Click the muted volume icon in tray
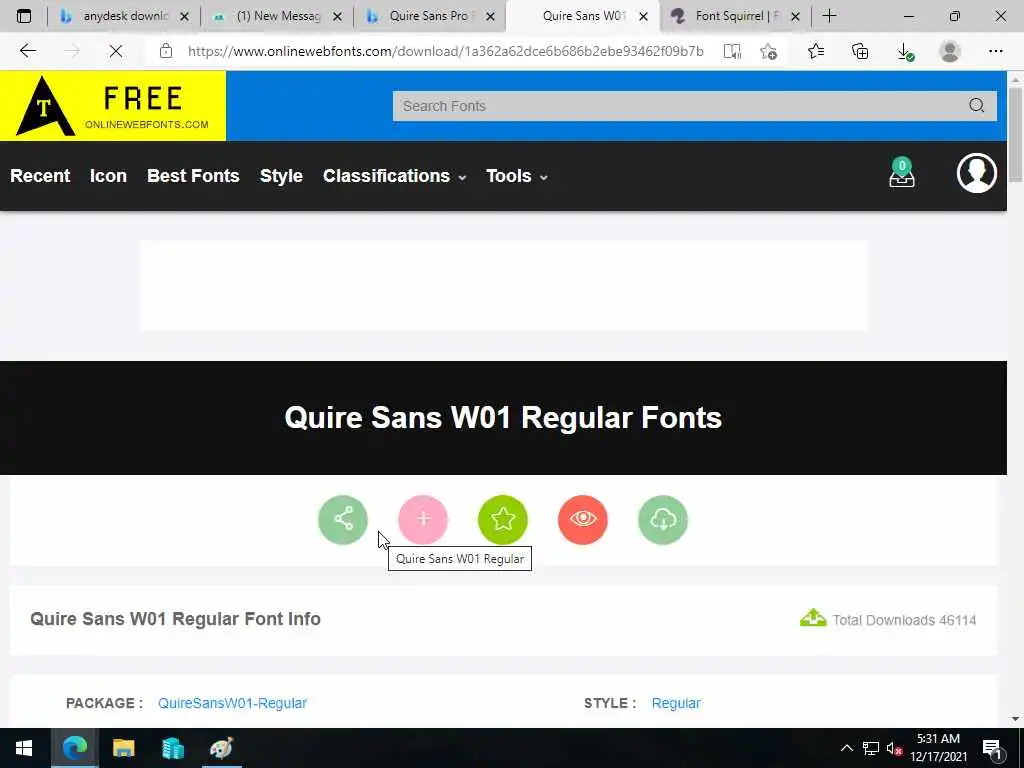This screenshot has height=768, width=1024. pyautogui.click(x=894, y=748)
